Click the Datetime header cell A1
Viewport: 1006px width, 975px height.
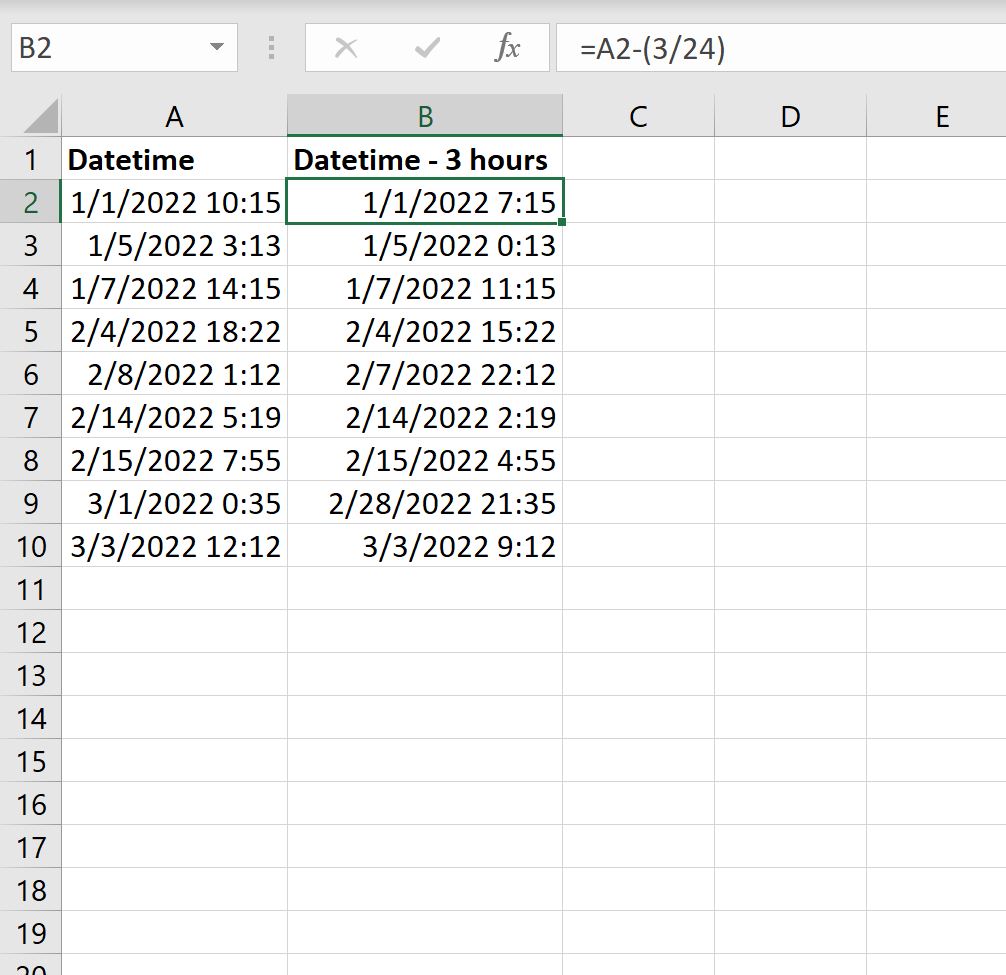coord(174,159)
